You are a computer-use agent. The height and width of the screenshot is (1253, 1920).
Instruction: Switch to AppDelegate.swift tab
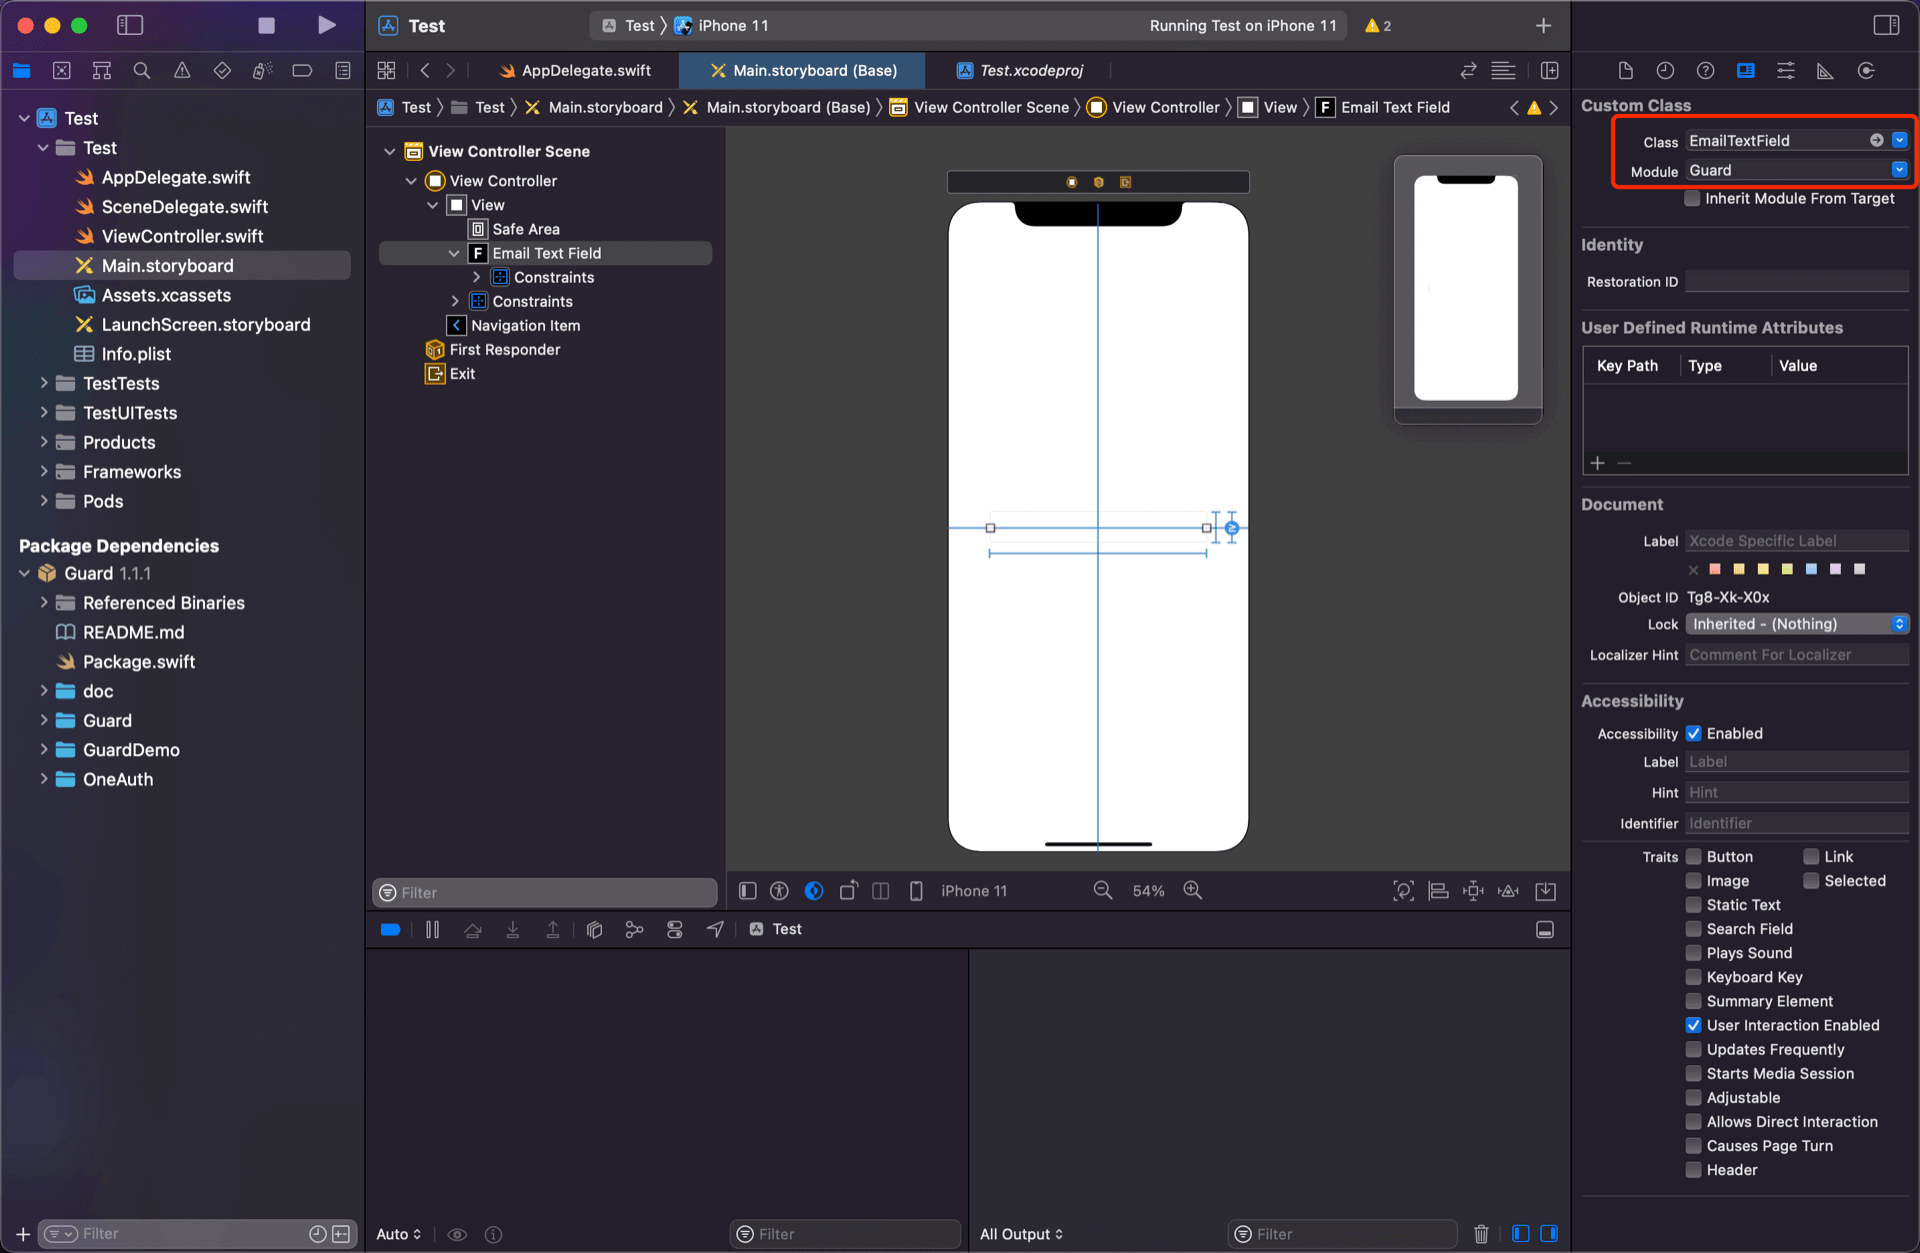coord(585,70)
